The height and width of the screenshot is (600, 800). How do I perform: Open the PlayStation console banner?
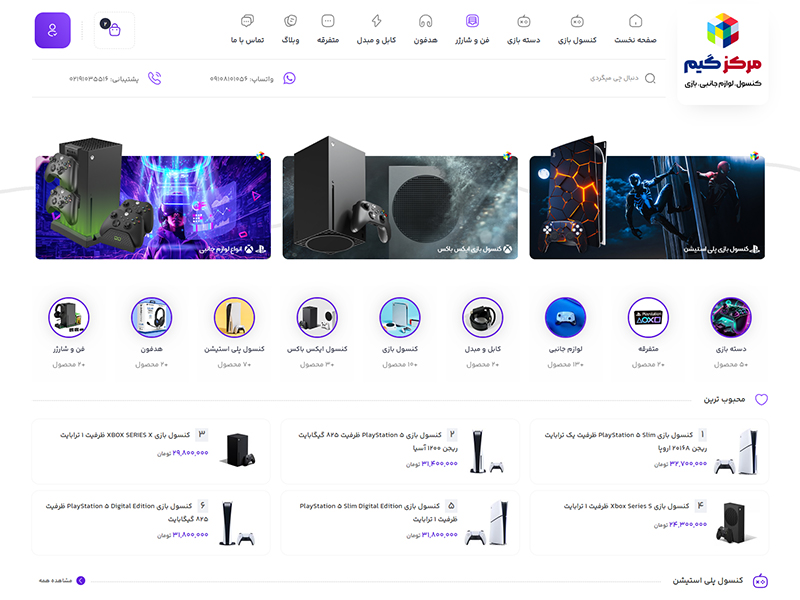pyautogui.click(x=647, y=207)
